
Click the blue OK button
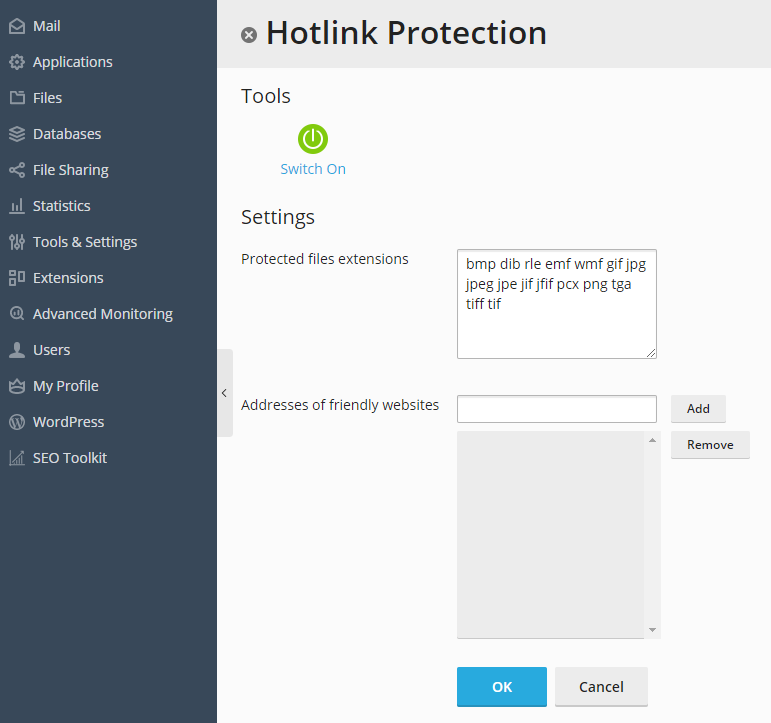[502, 687]
